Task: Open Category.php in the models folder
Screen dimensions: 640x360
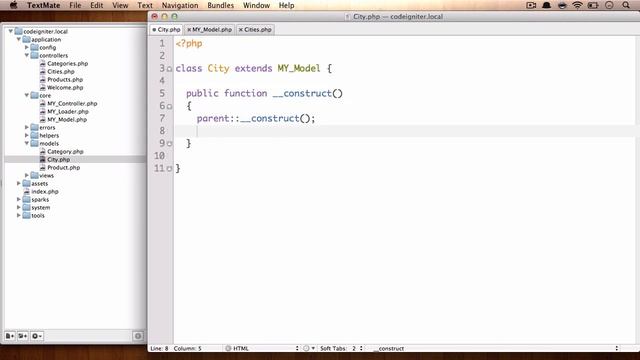Action: pyautogui.click(x=65, y=151)
